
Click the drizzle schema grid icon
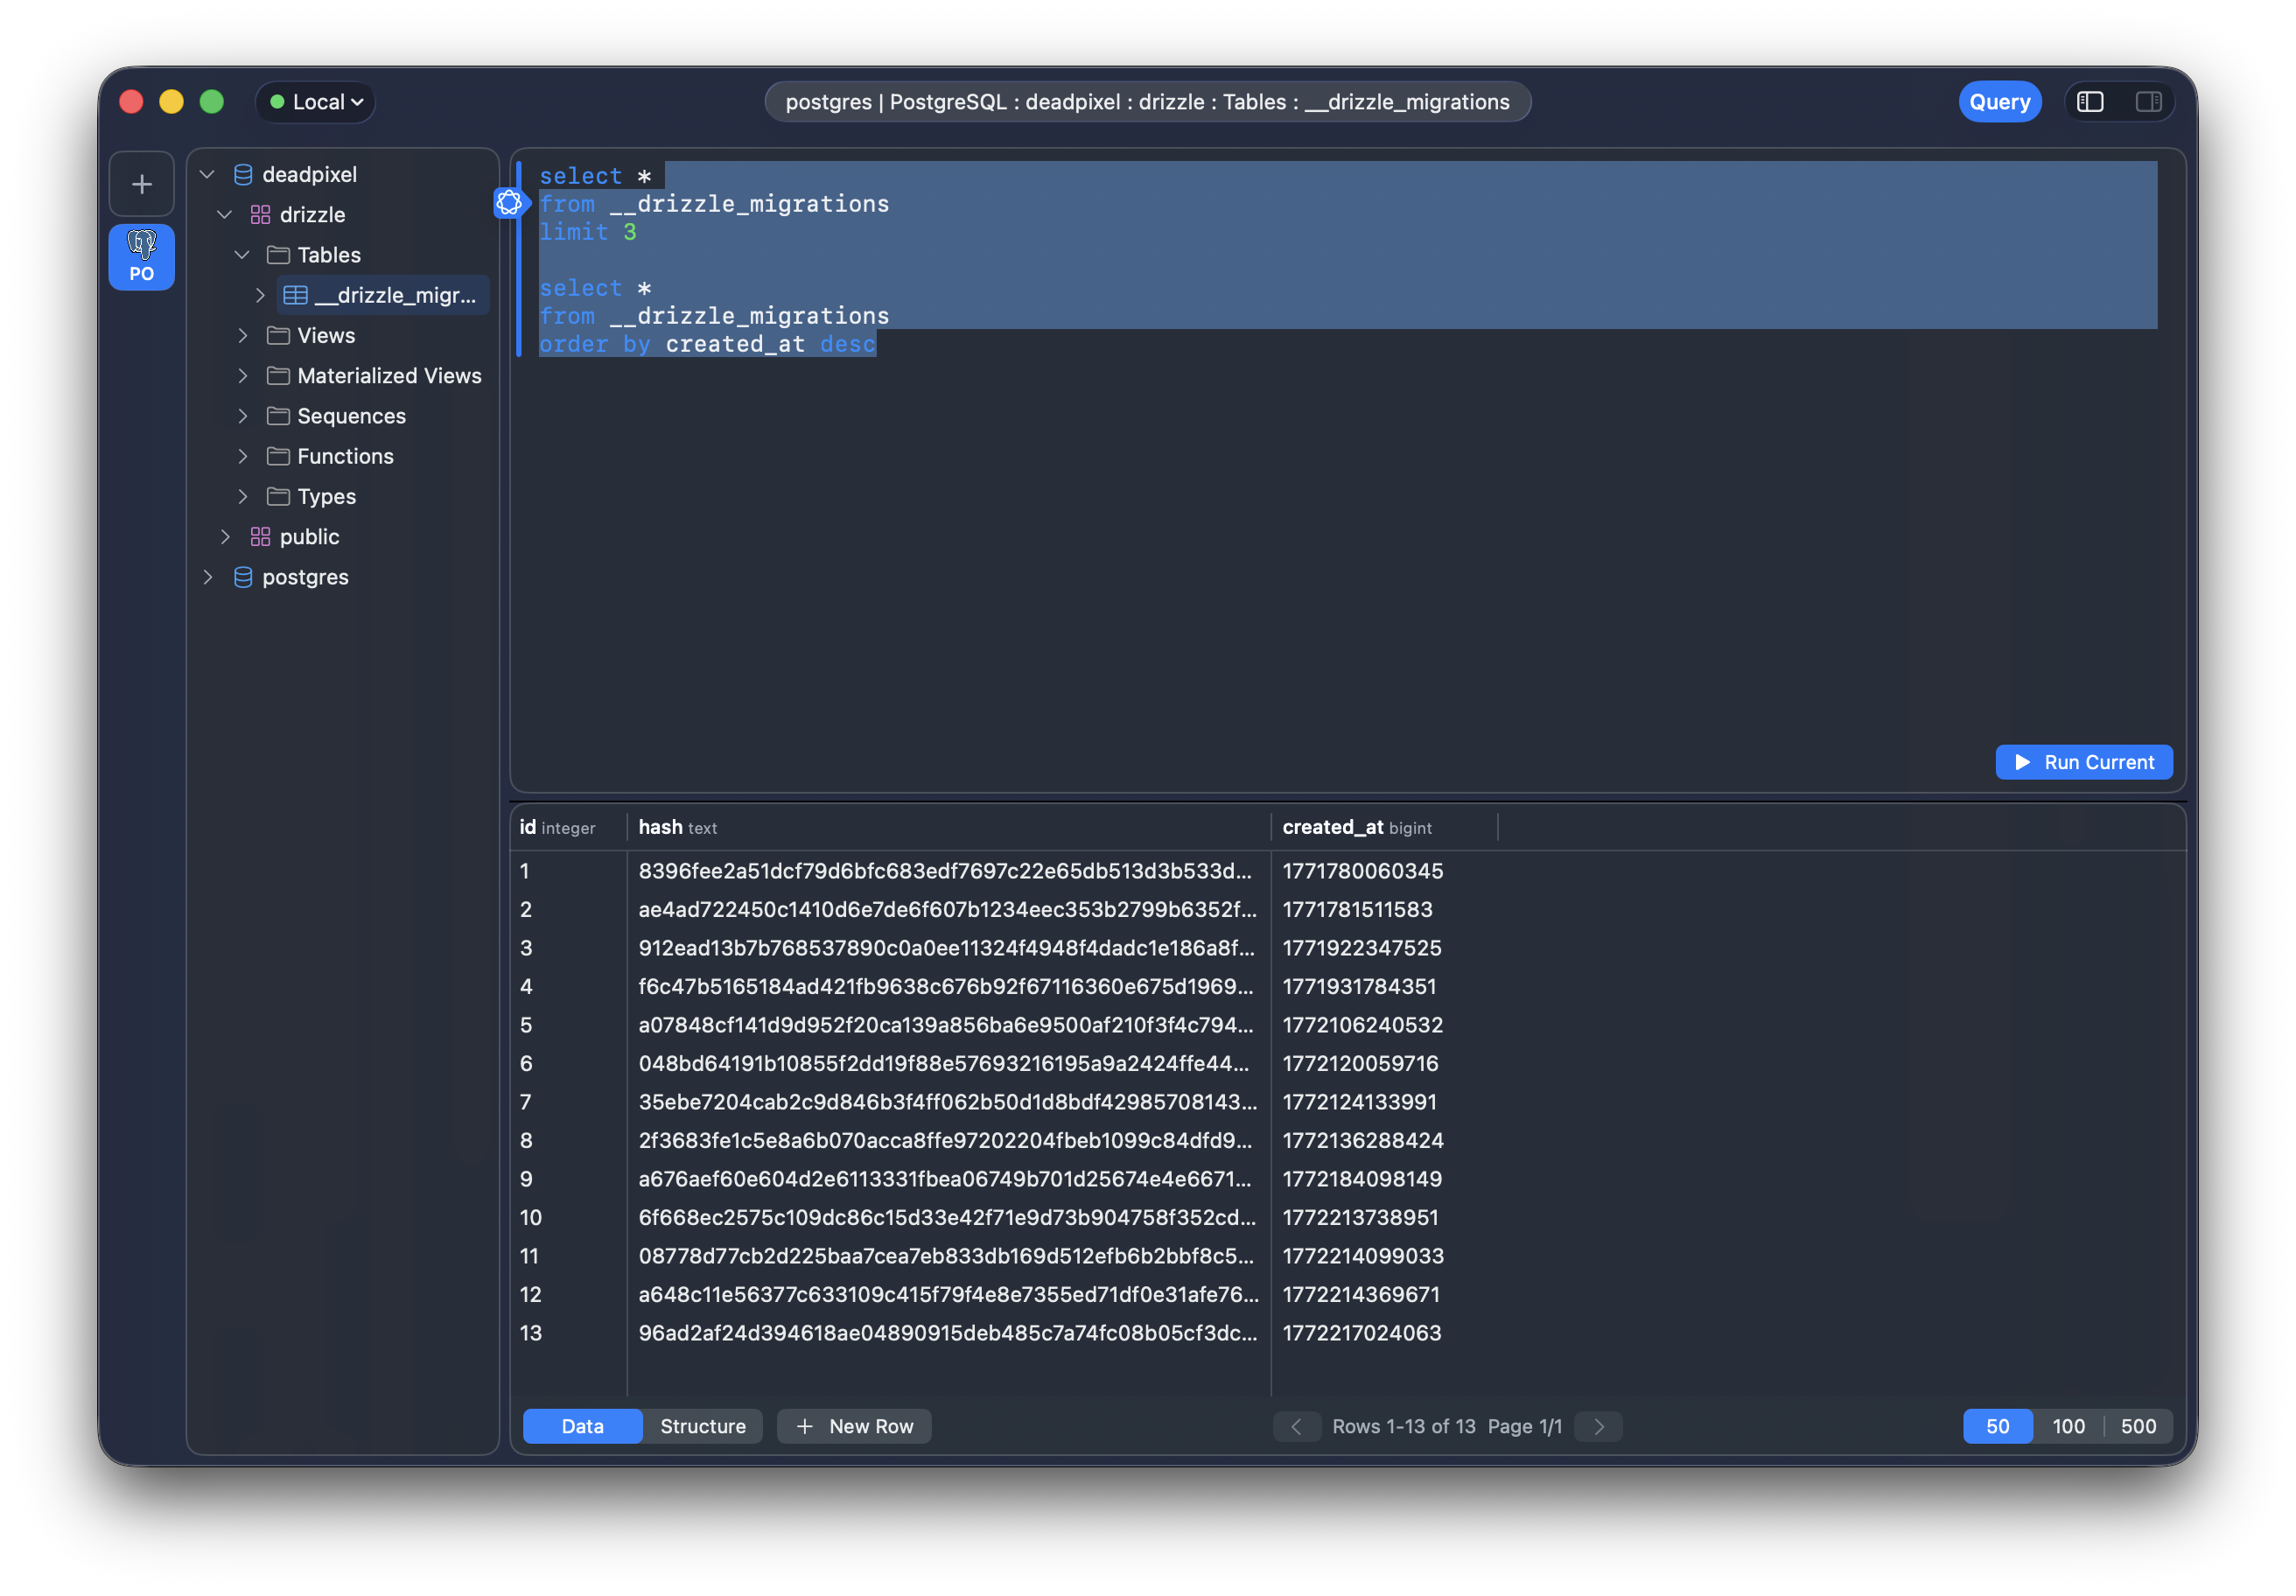pos(259,214)
